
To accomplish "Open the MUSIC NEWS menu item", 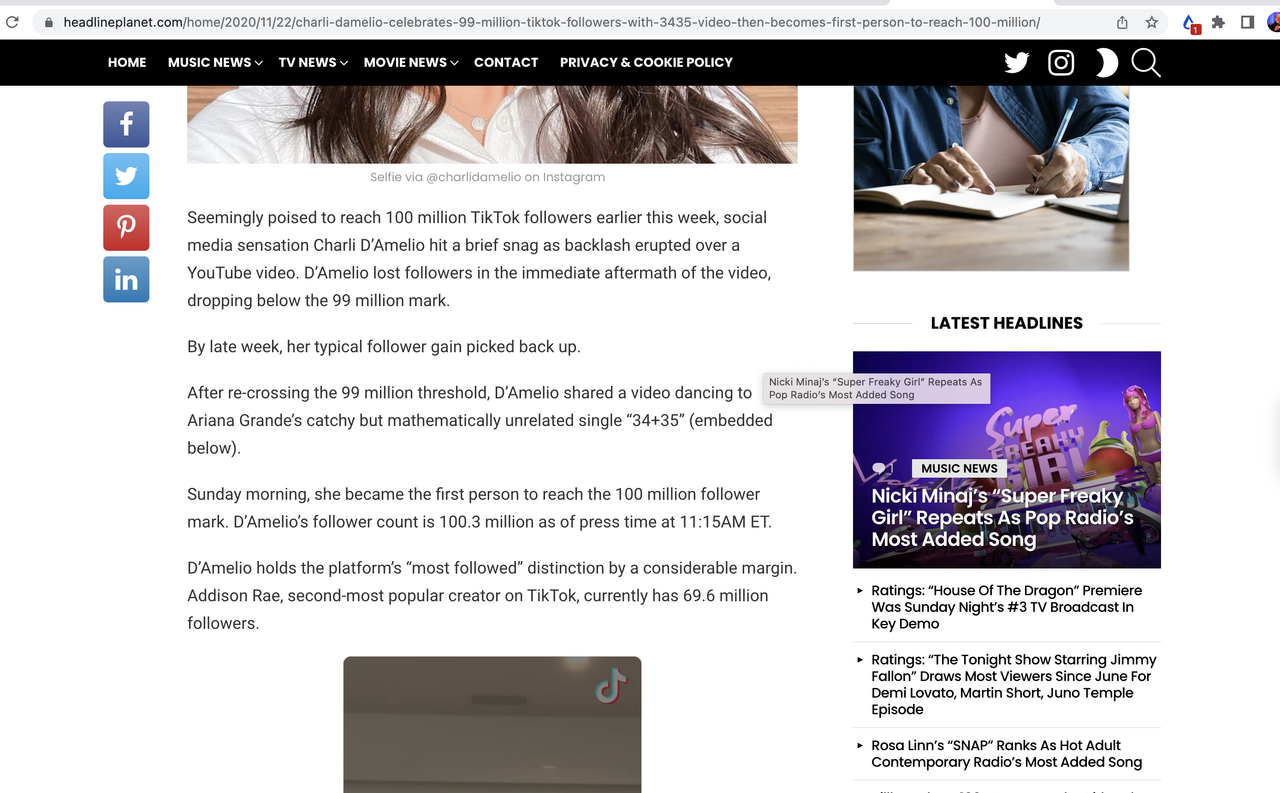I will click(209, 62).
